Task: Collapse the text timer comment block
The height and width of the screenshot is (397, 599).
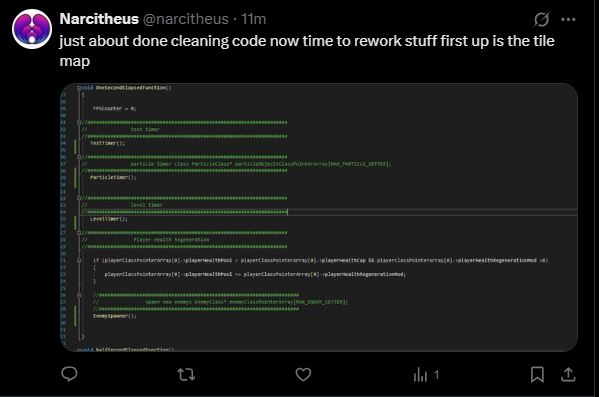Action: tap(79, 122)
